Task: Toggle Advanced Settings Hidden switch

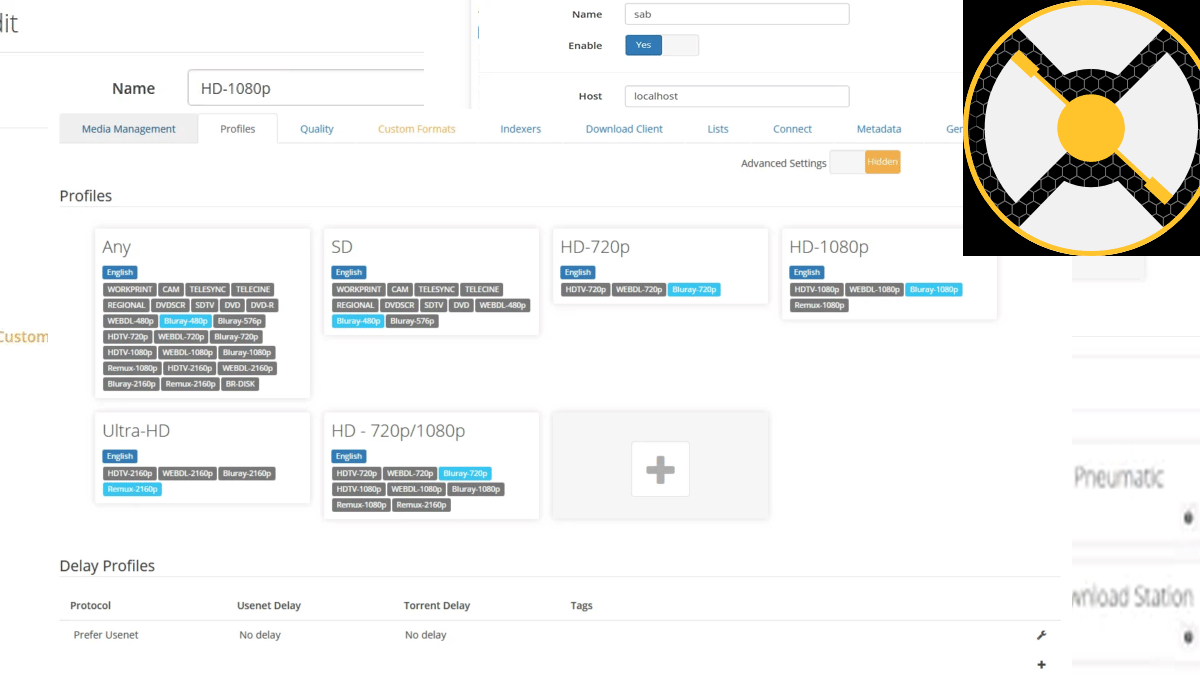Action: tap(865, 162)
